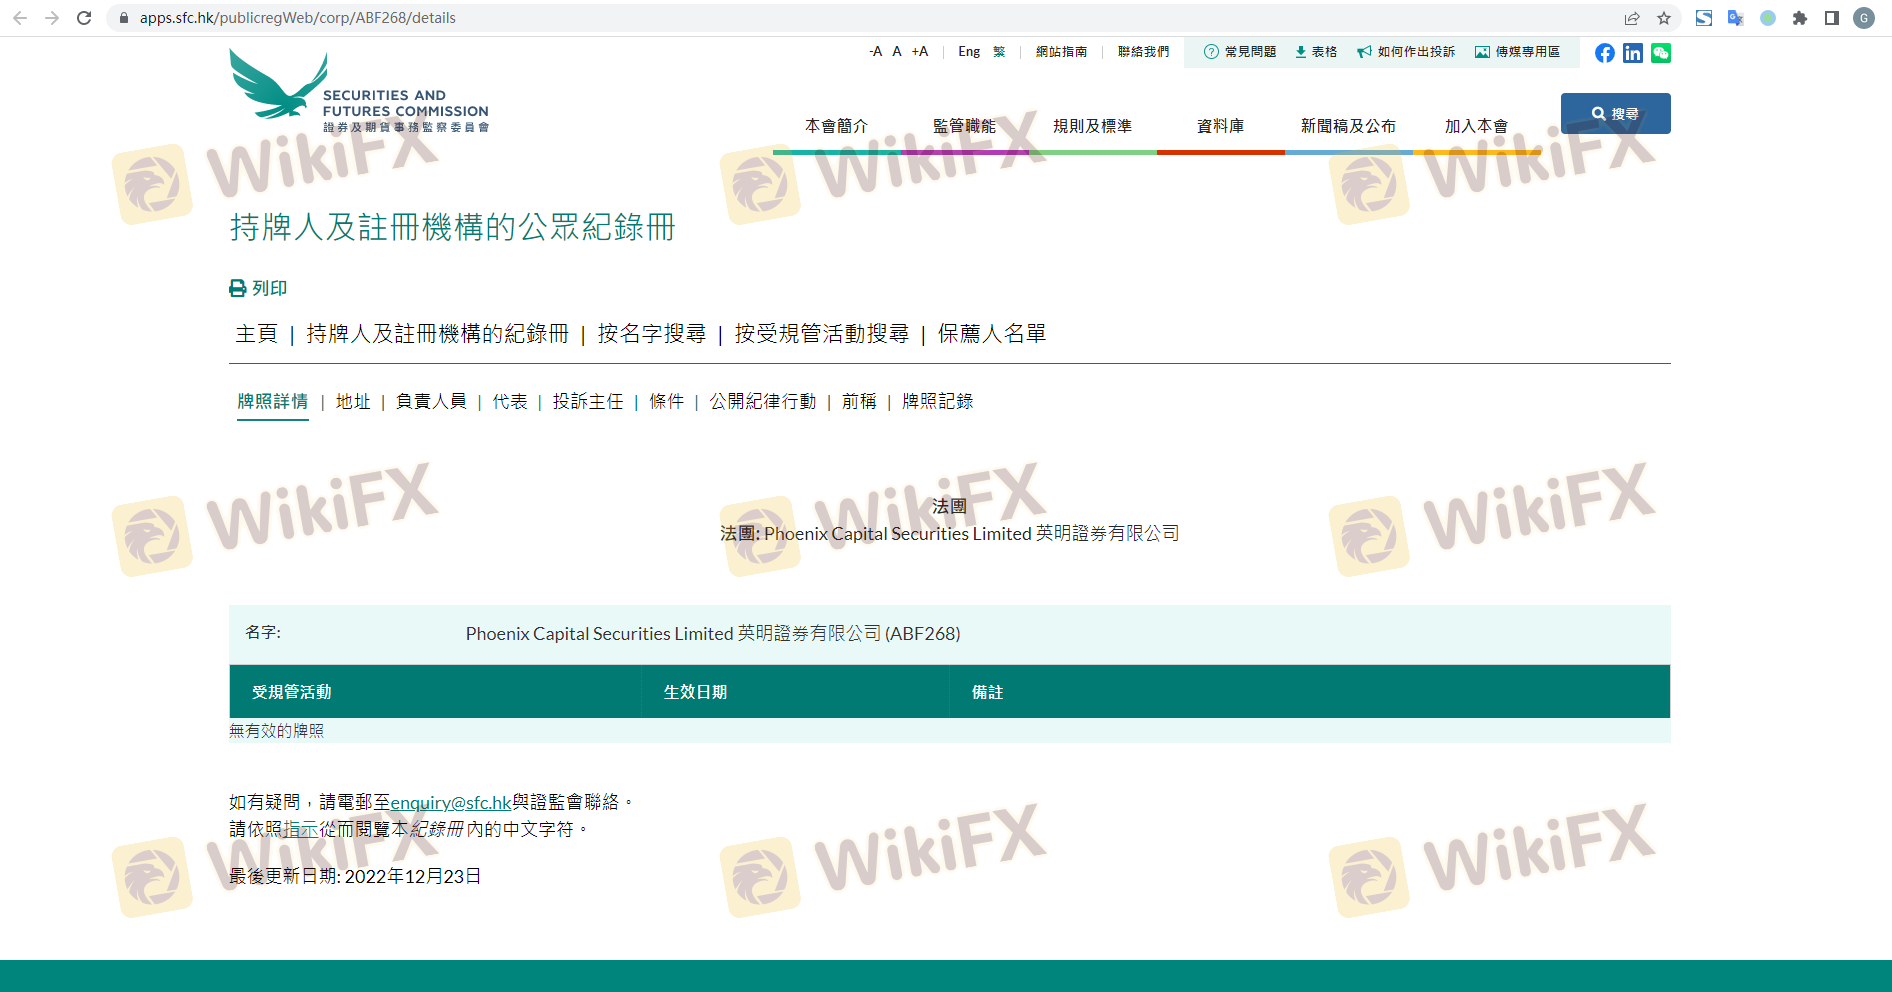Open the Extensions puzzle icon
Image resolution: width=1892 pixels, height=992 pixels.
pos(1800,18)
